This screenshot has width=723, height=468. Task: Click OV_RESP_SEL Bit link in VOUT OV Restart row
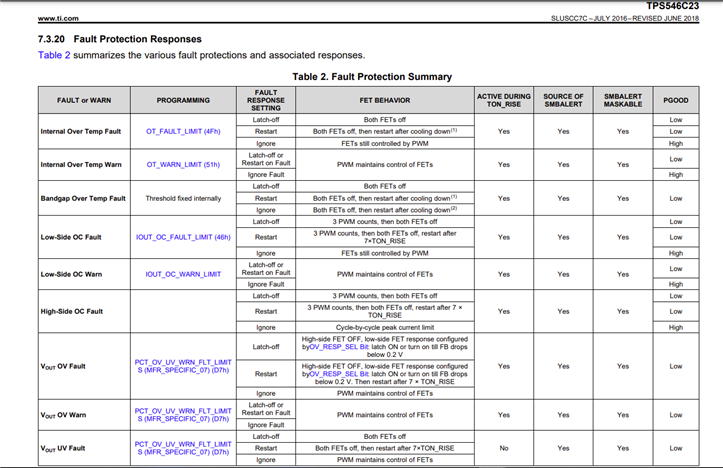pyautogui.click(x=339, y=374)
